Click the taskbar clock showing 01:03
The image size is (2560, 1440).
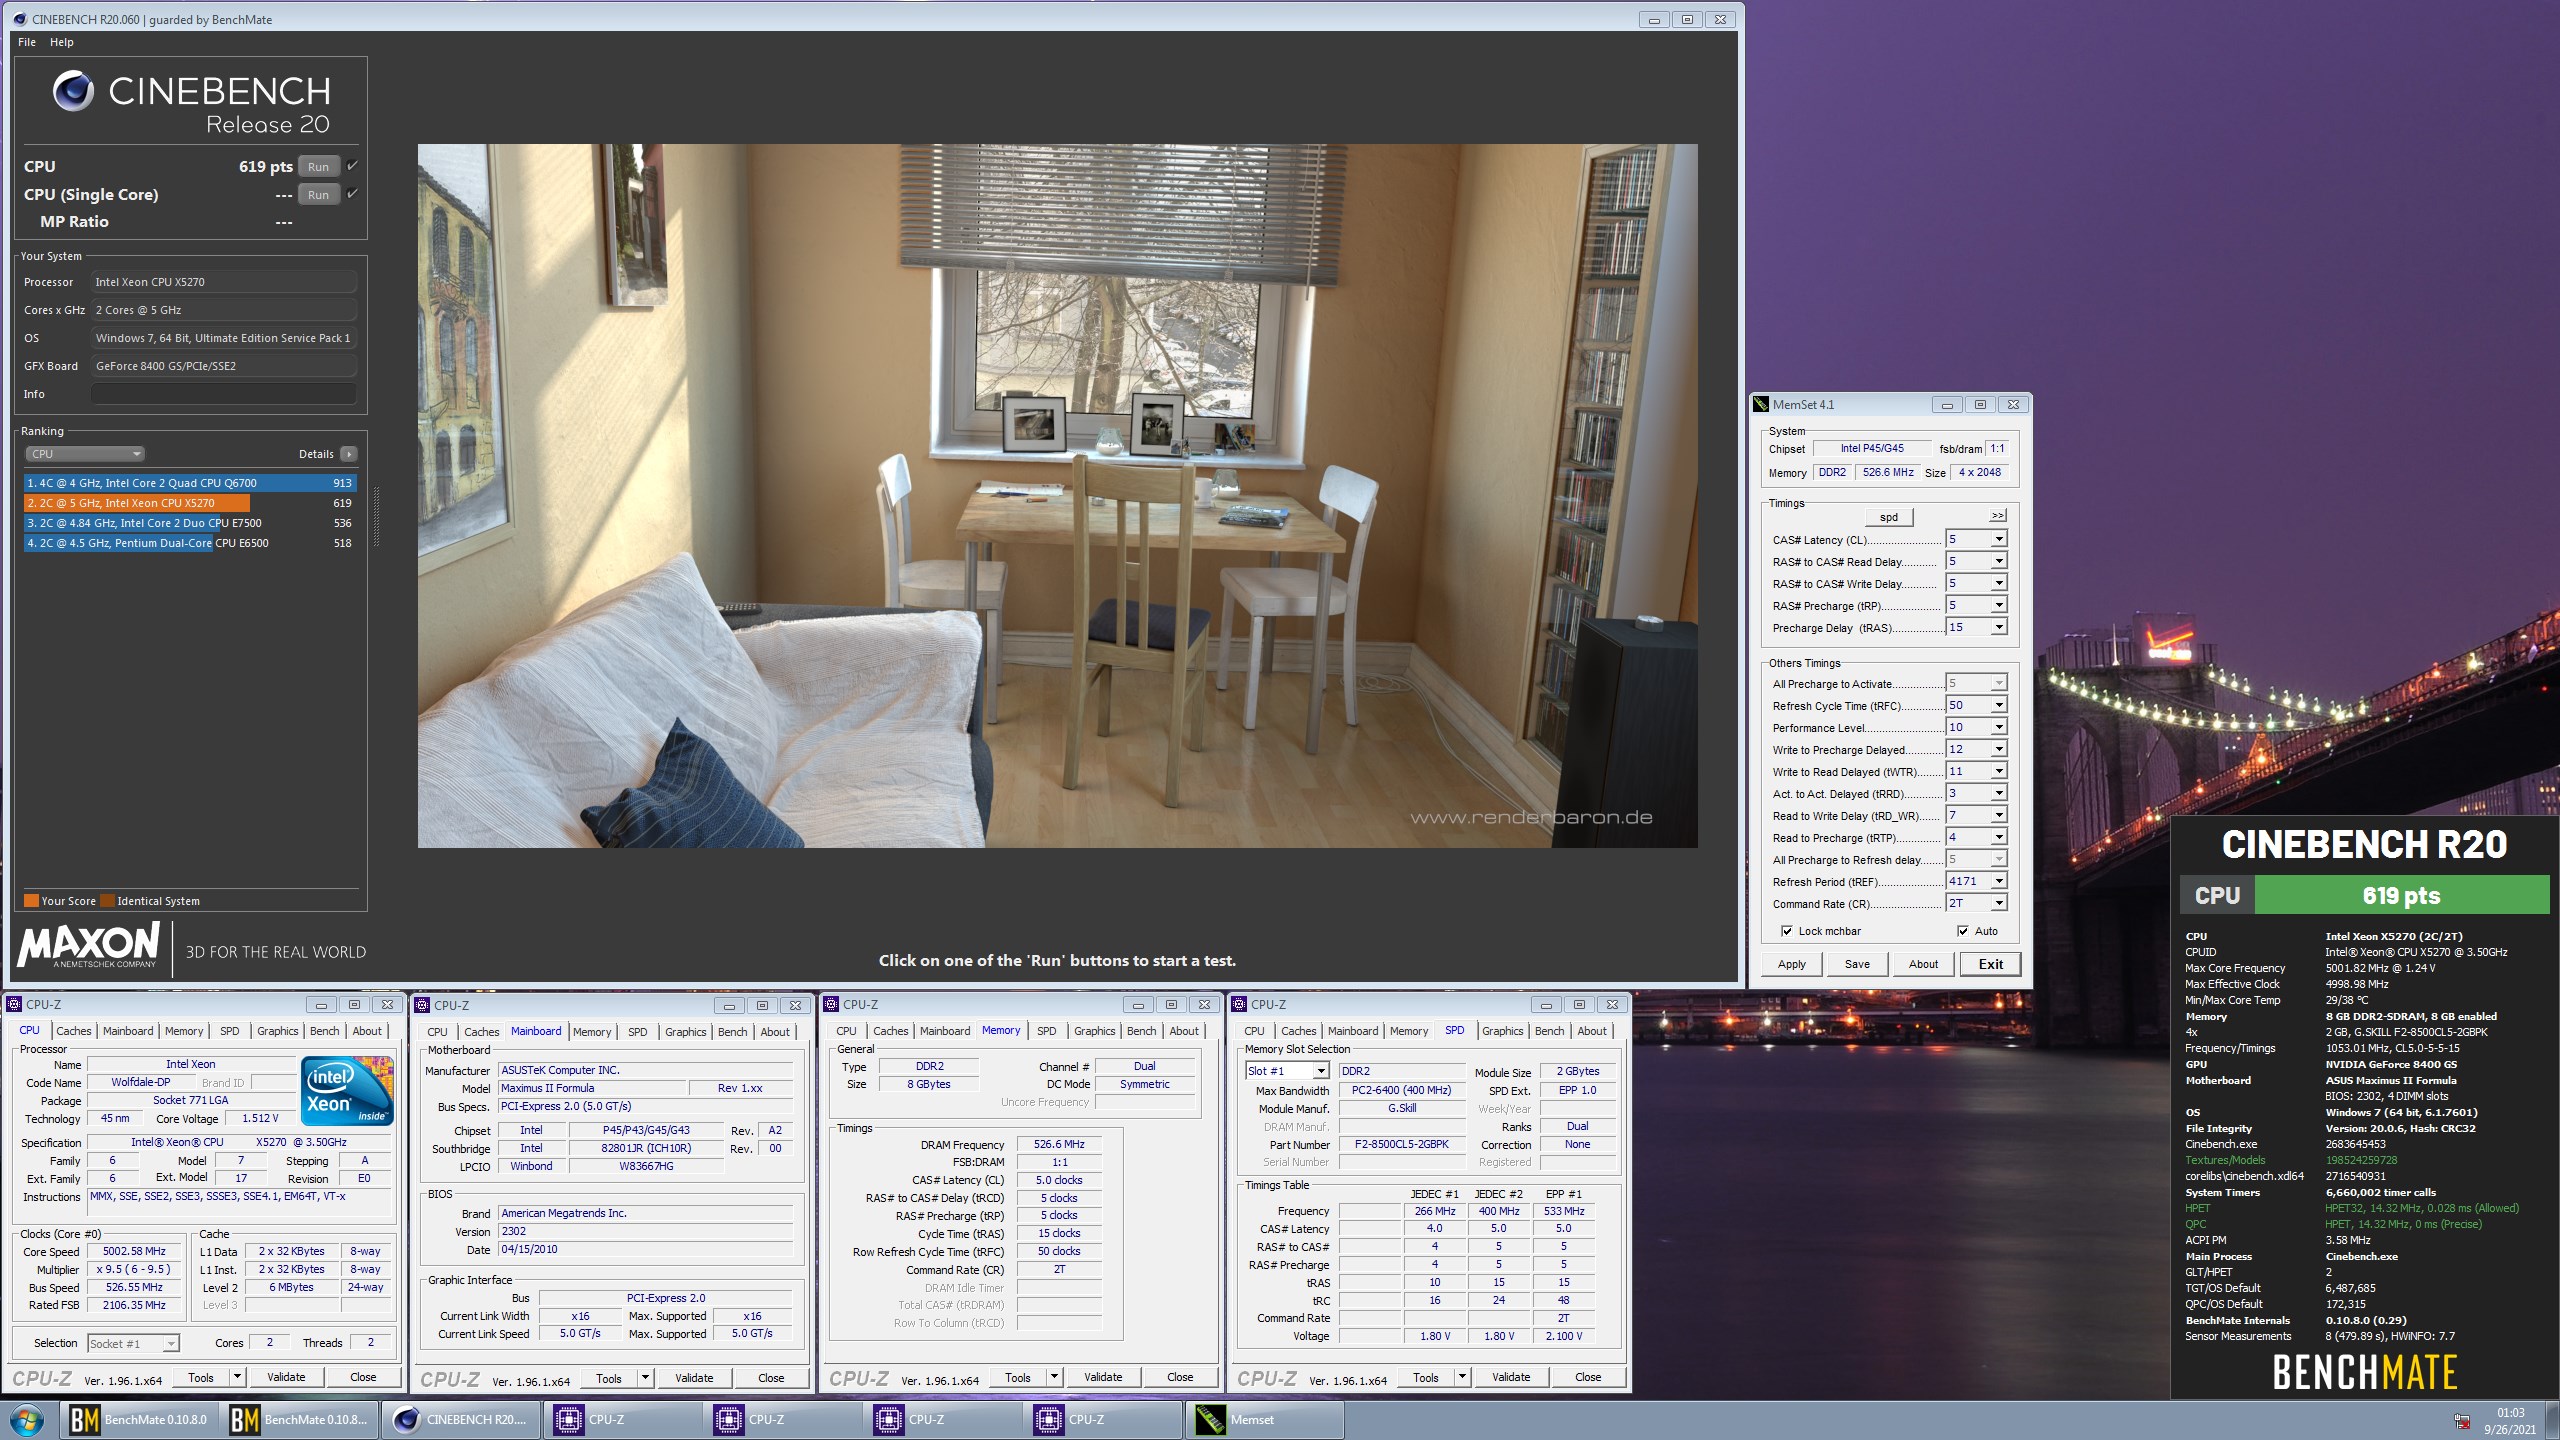(x=2510, y=1413)
